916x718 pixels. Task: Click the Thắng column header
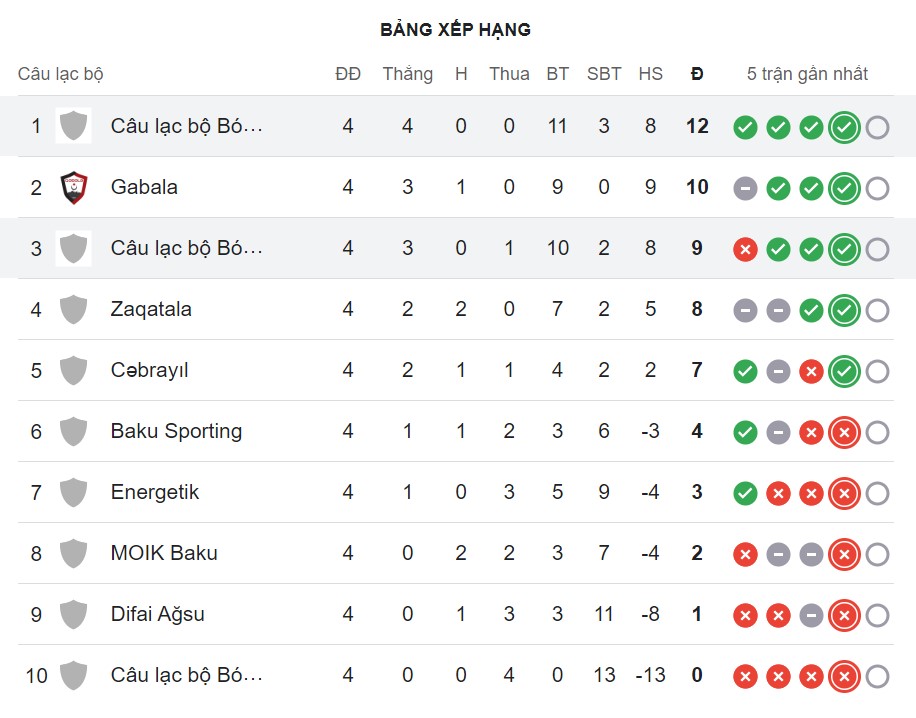pyautogui.click(x=407, y=74)
